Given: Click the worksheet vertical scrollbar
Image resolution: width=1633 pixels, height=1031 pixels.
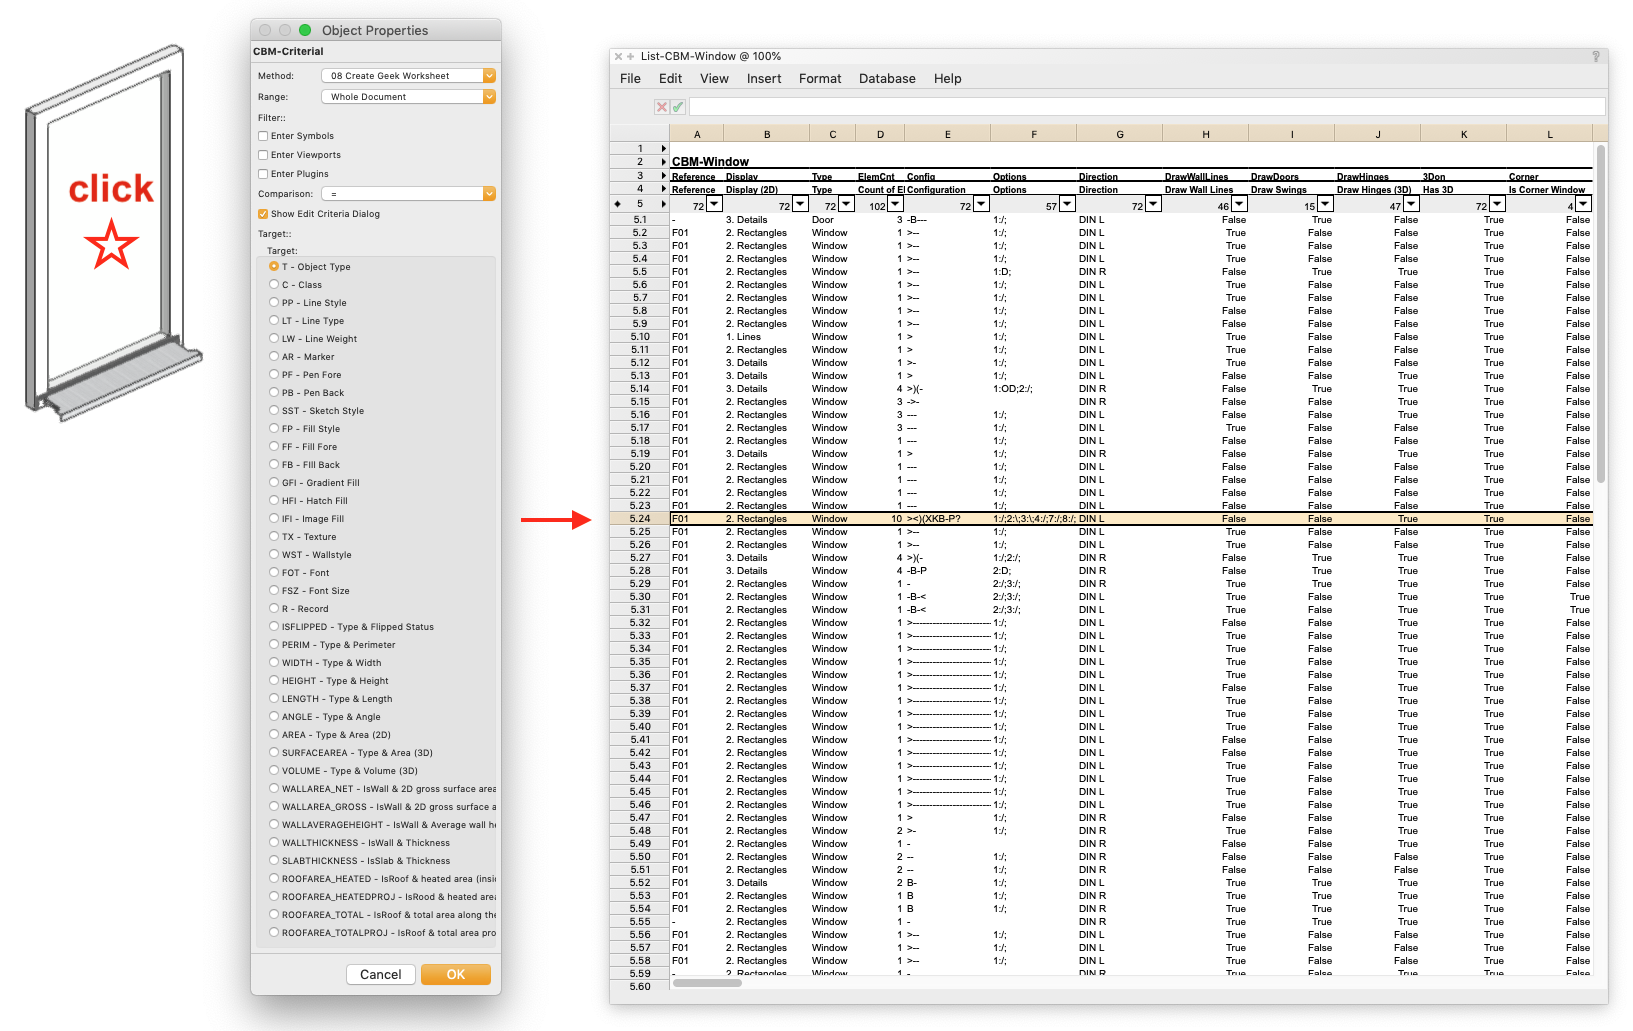Looking at the screenshot, I should [1601, 315].
